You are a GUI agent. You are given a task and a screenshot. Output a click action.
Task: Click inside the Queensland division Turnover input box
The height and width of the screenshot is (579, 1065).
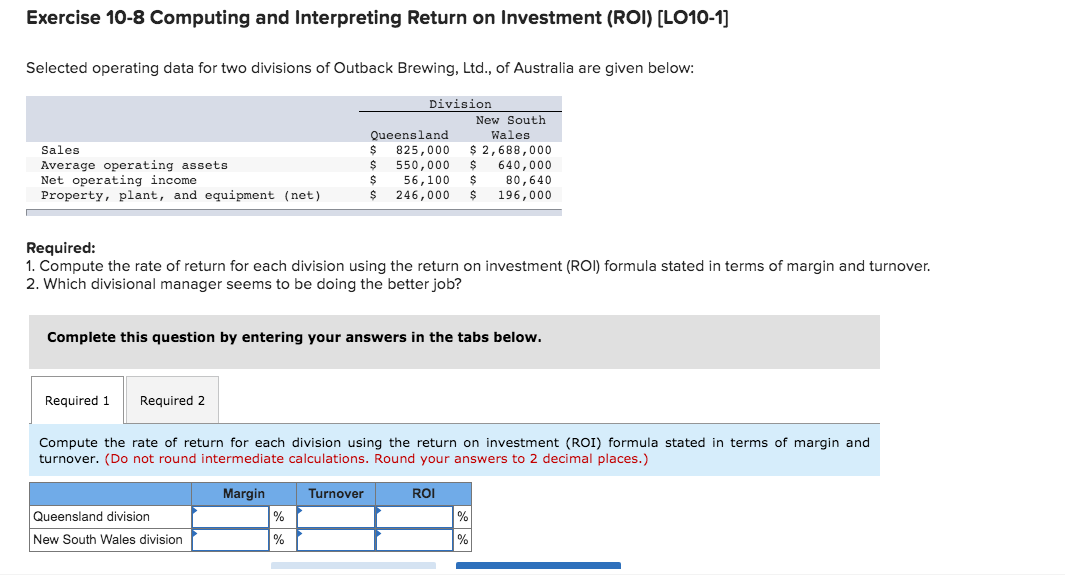click(x=335, y=516)
